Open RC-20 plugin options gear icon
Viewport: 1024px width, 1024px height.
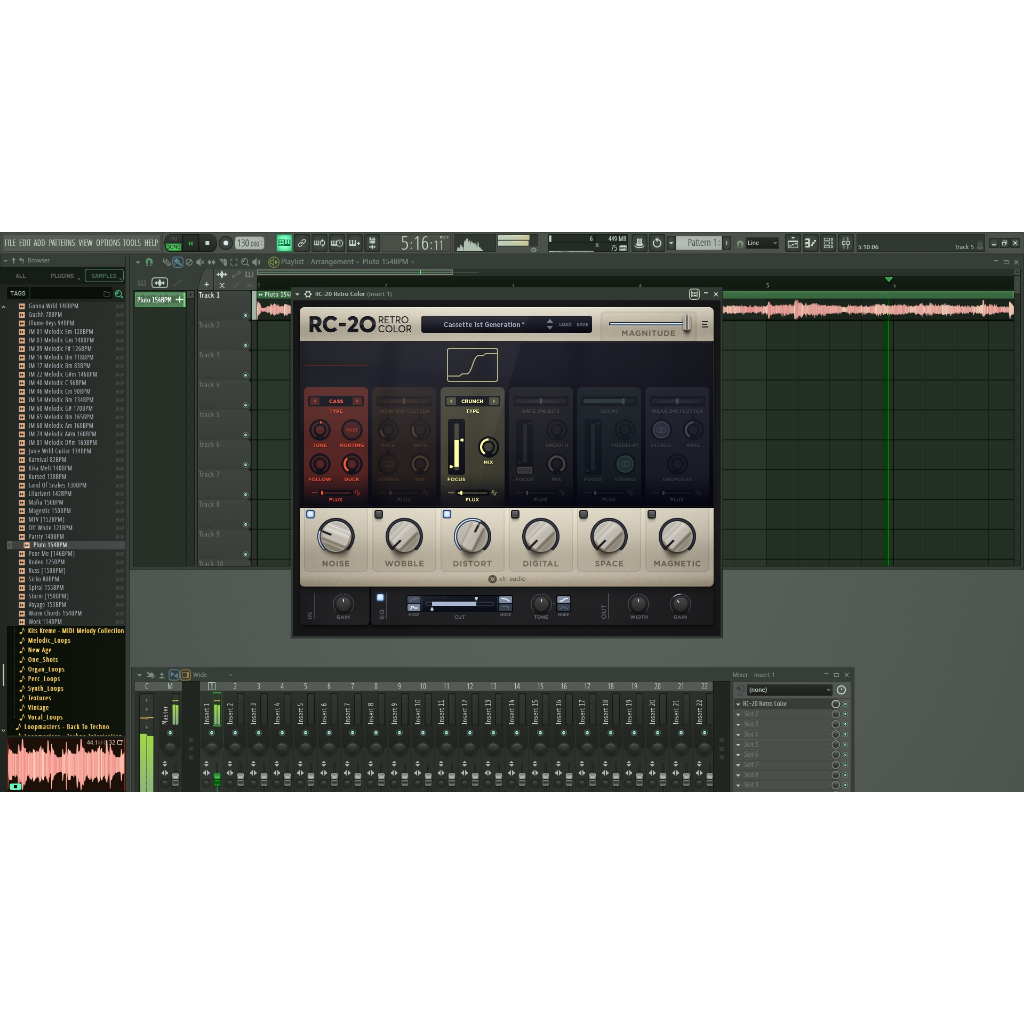[x=308, y=295]
